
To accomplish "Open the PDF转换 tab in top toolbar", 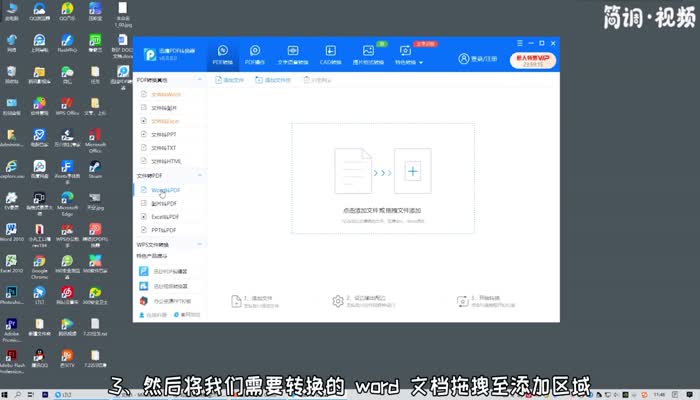I will click(x=222, y=54).
